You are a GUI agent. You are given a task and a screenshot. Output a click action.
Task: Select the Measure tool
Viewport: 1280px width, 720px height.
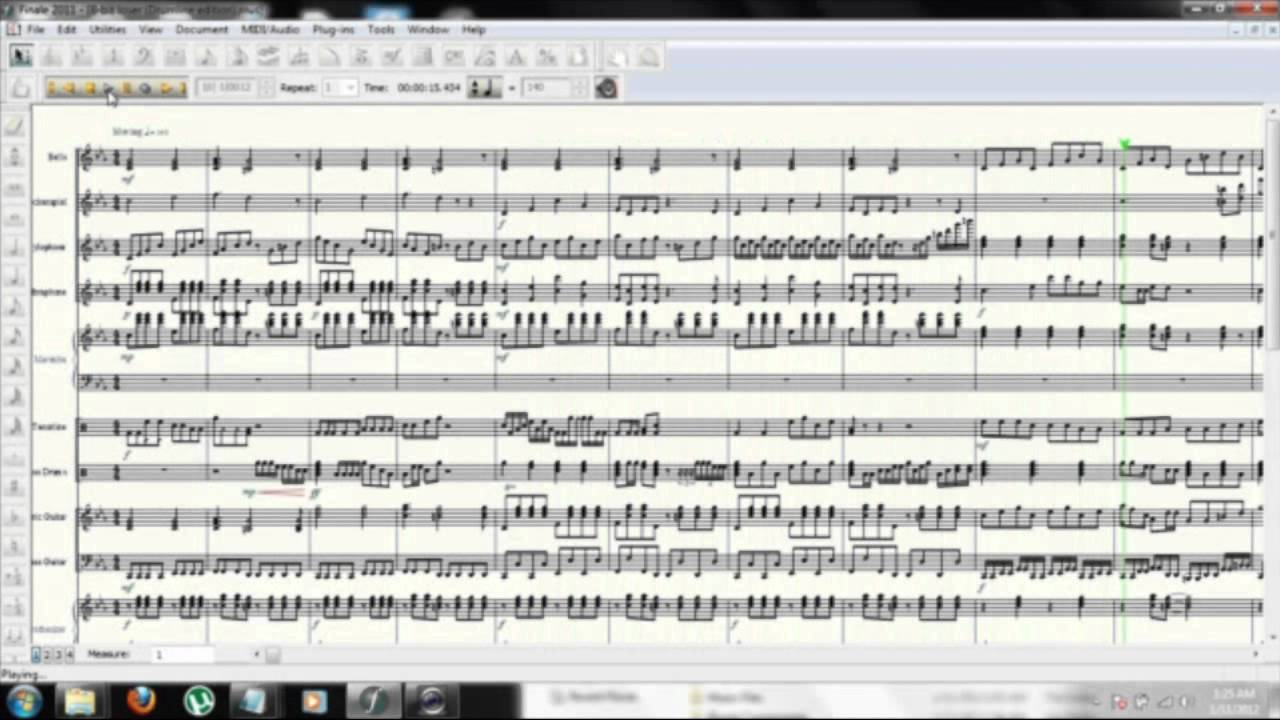(175, 57)
